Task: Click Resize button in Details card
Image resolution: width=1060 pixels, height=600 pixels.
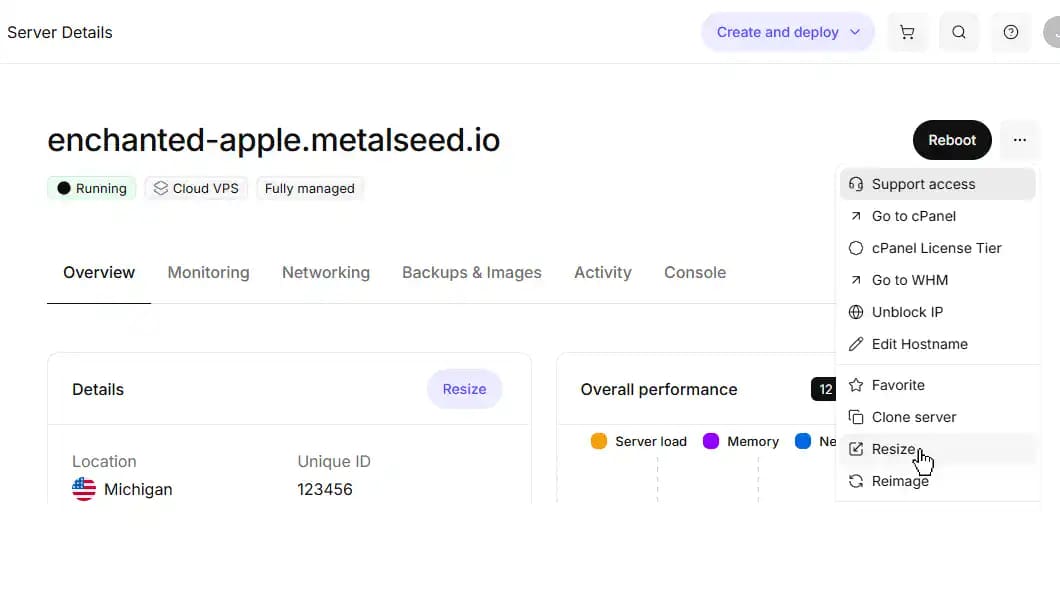Action: [464, 389]
